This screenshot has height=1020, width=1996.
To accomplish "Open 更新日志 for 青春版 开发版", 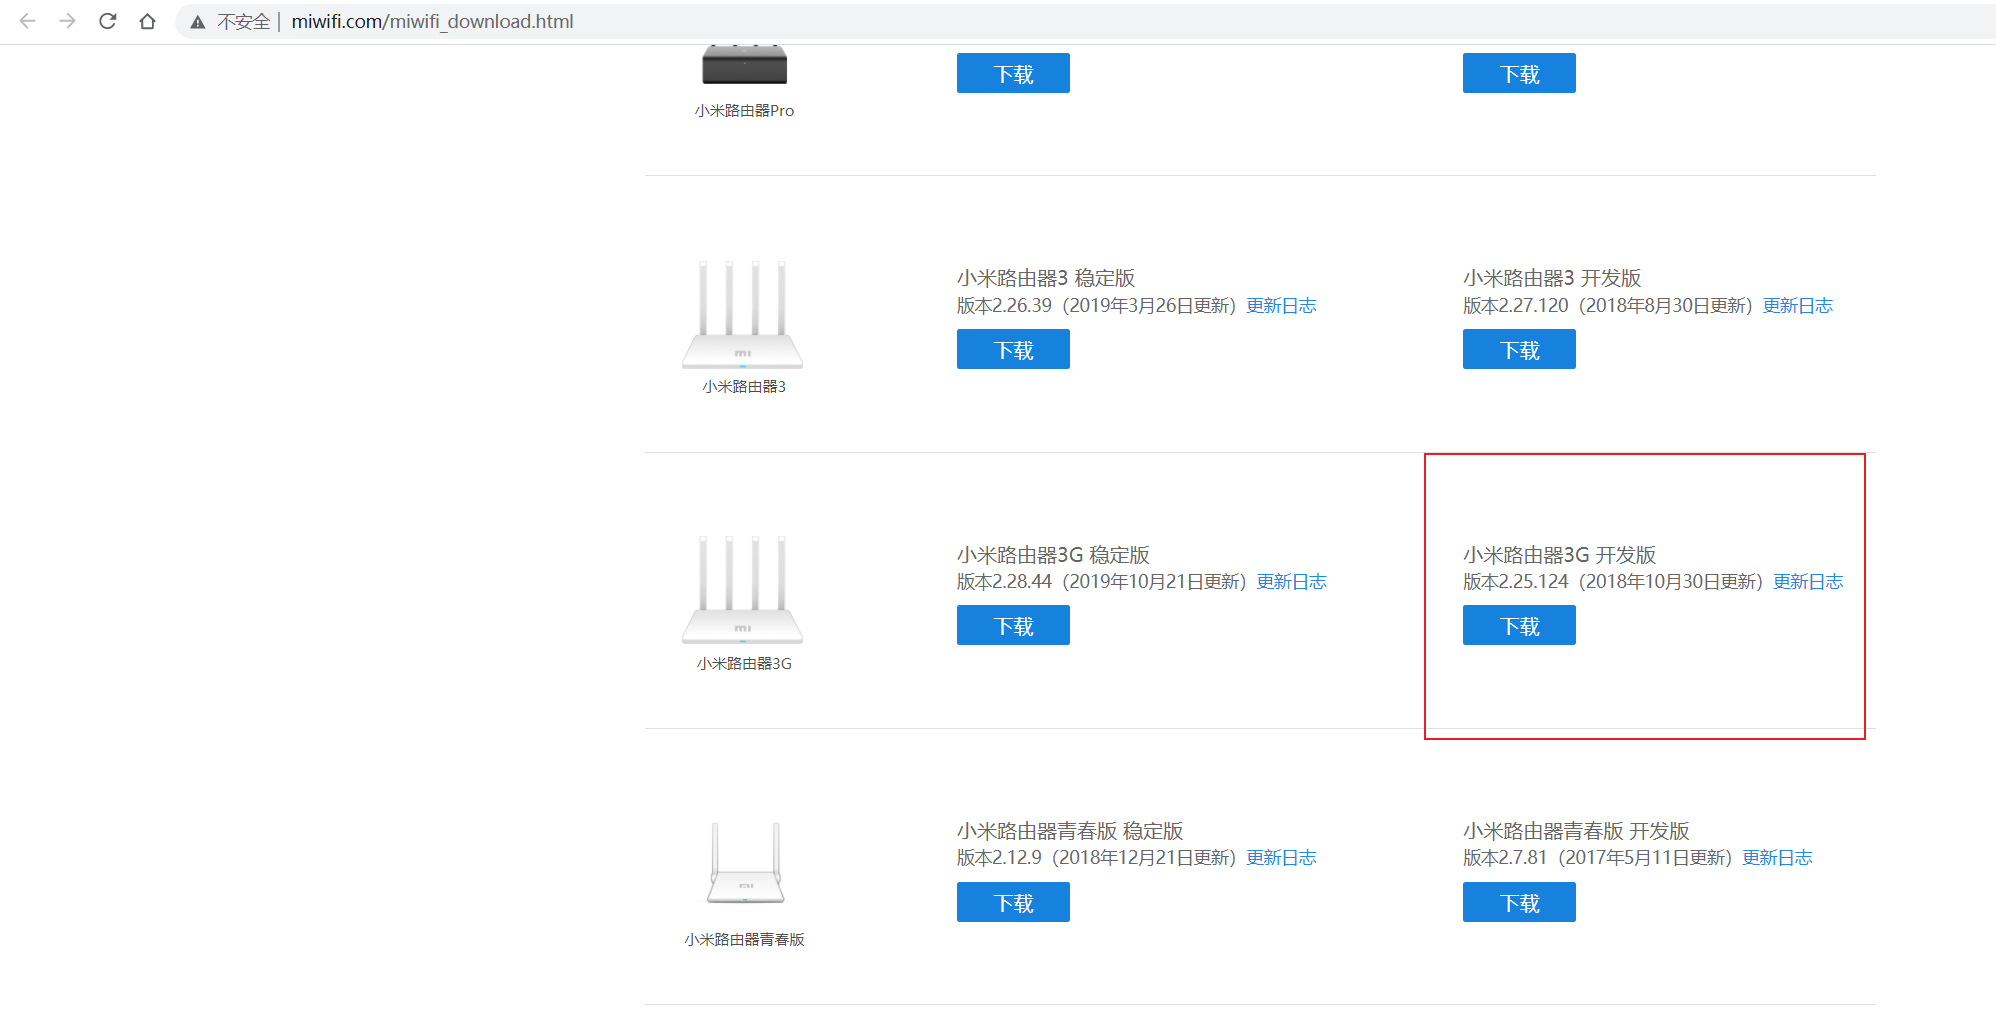I will point(1777,858).
